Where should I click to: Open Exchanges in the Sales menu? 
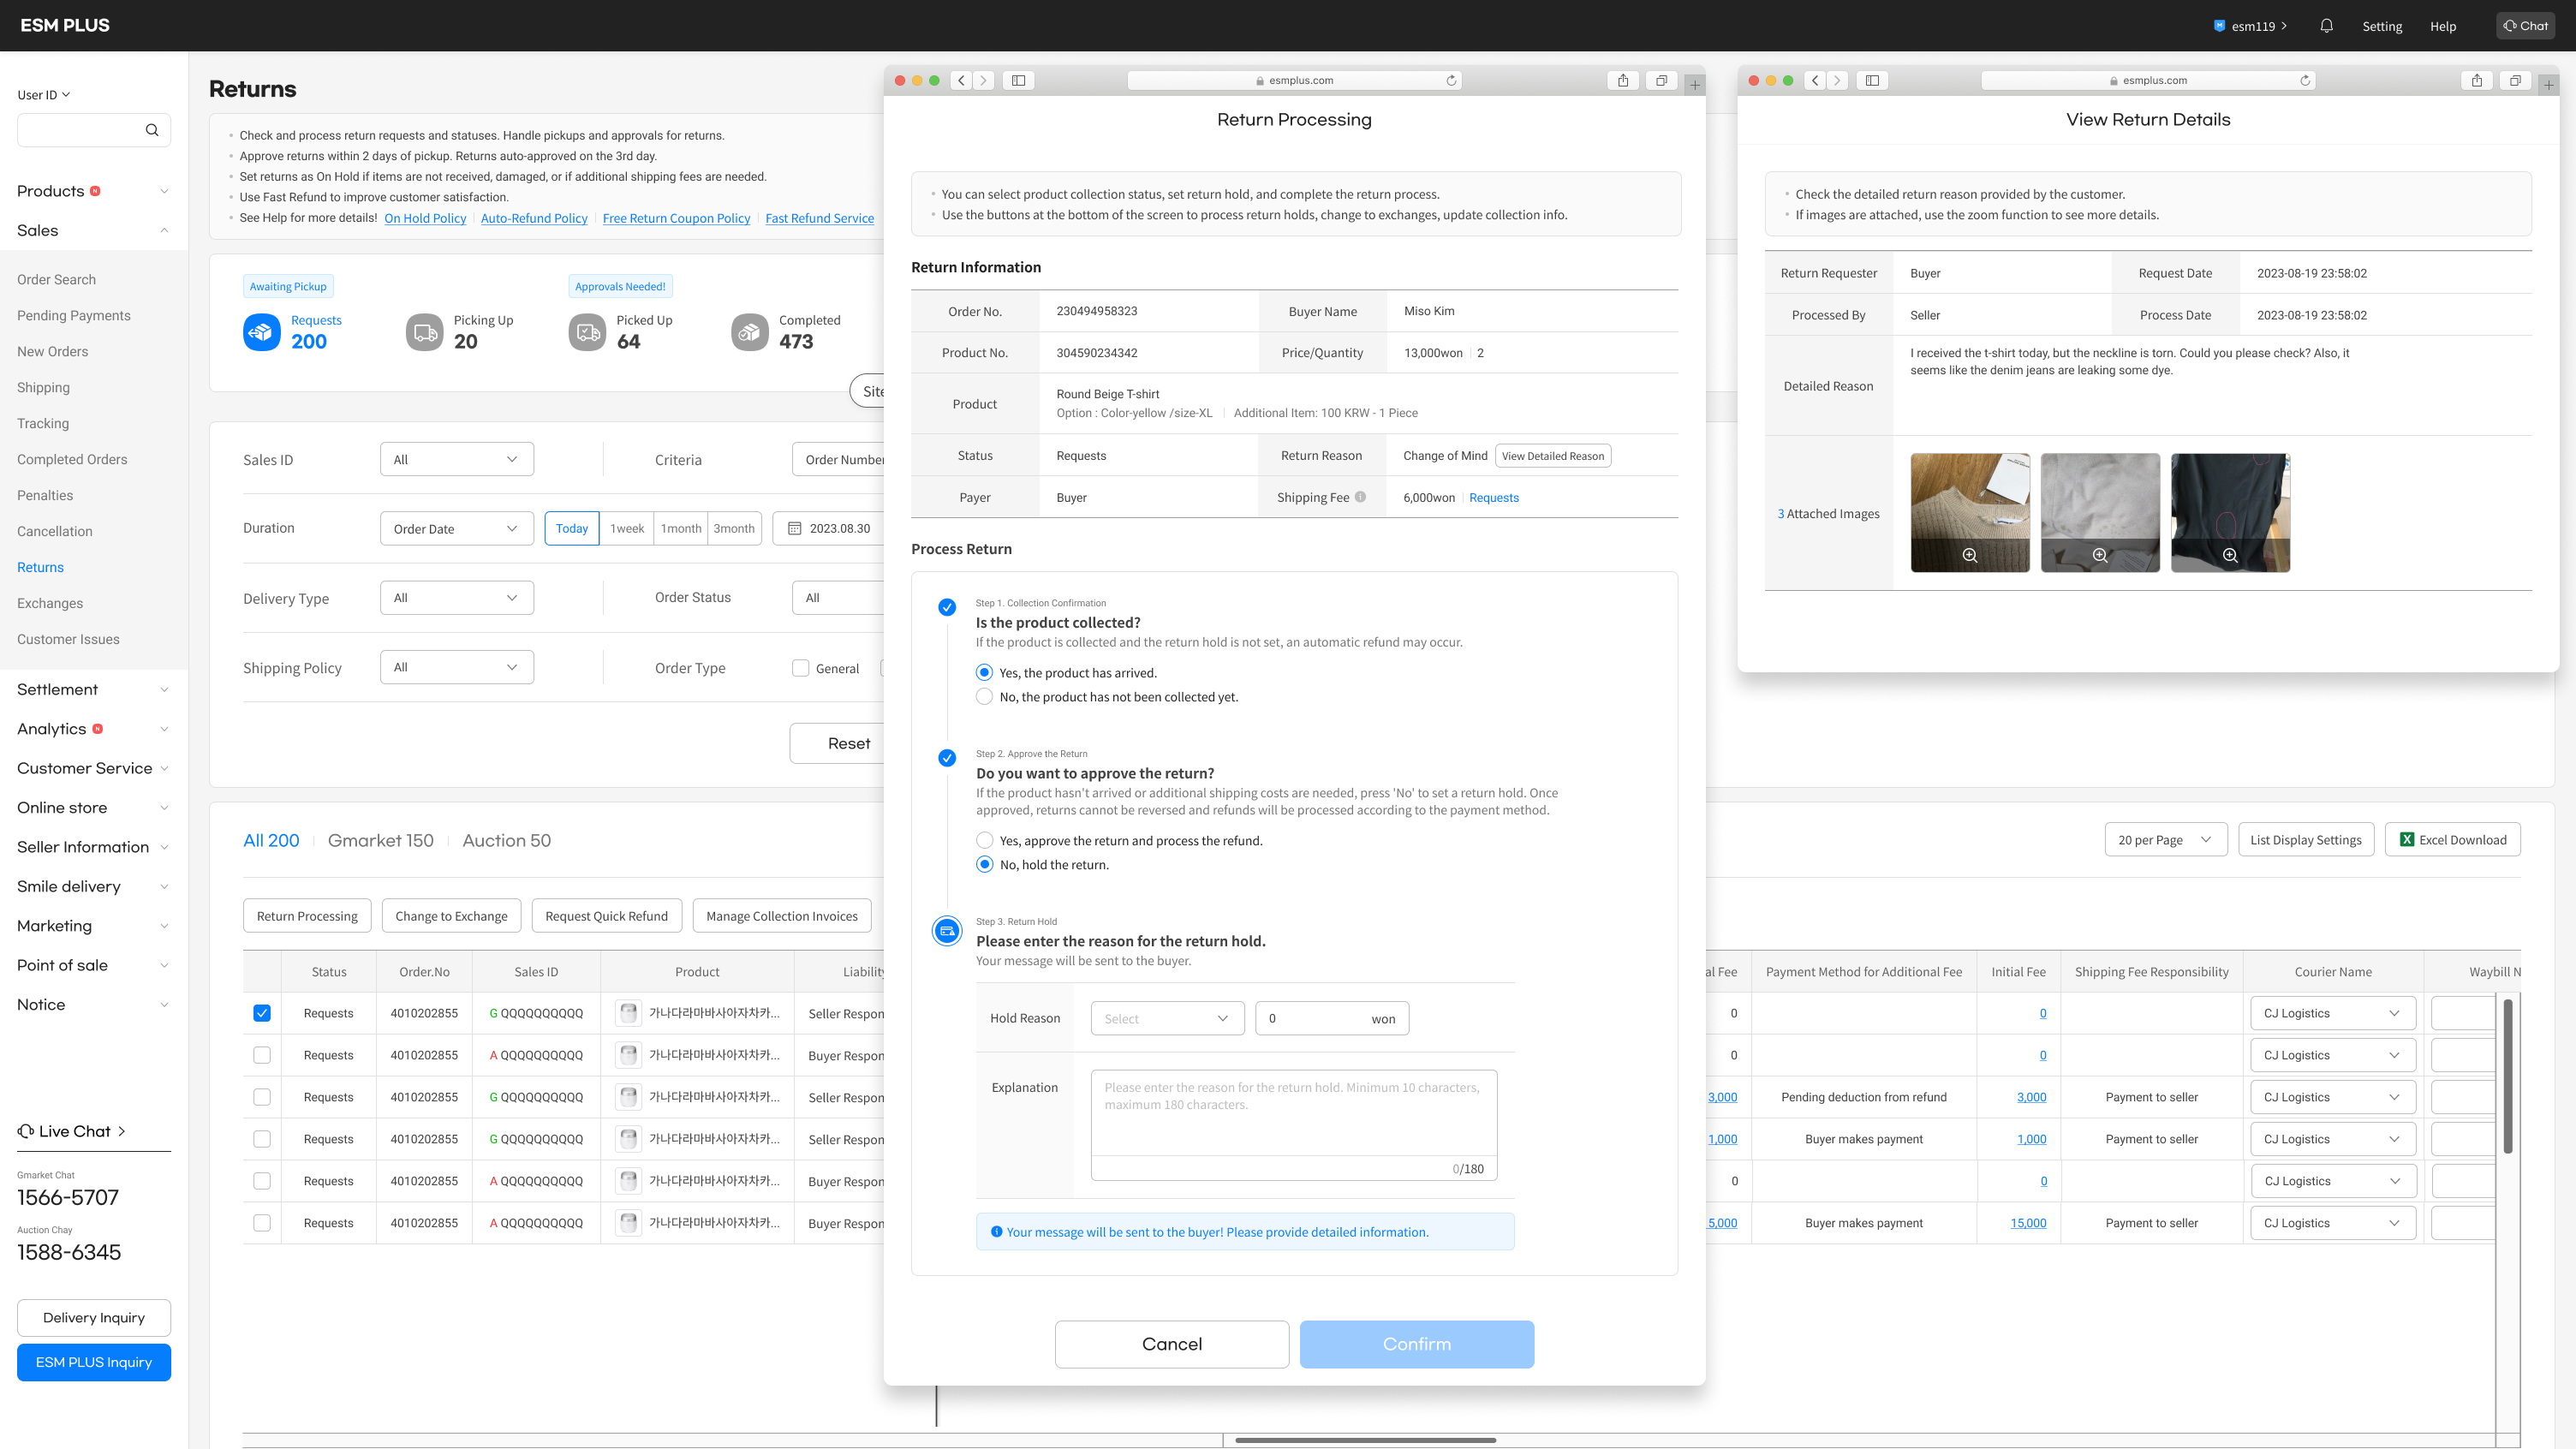tap(50, 603)
